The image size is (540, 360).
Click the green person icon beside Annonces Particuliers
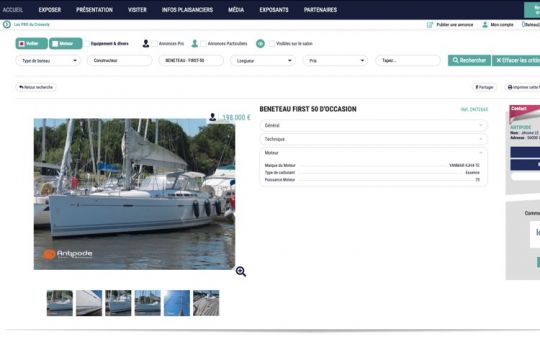(195, 43)
